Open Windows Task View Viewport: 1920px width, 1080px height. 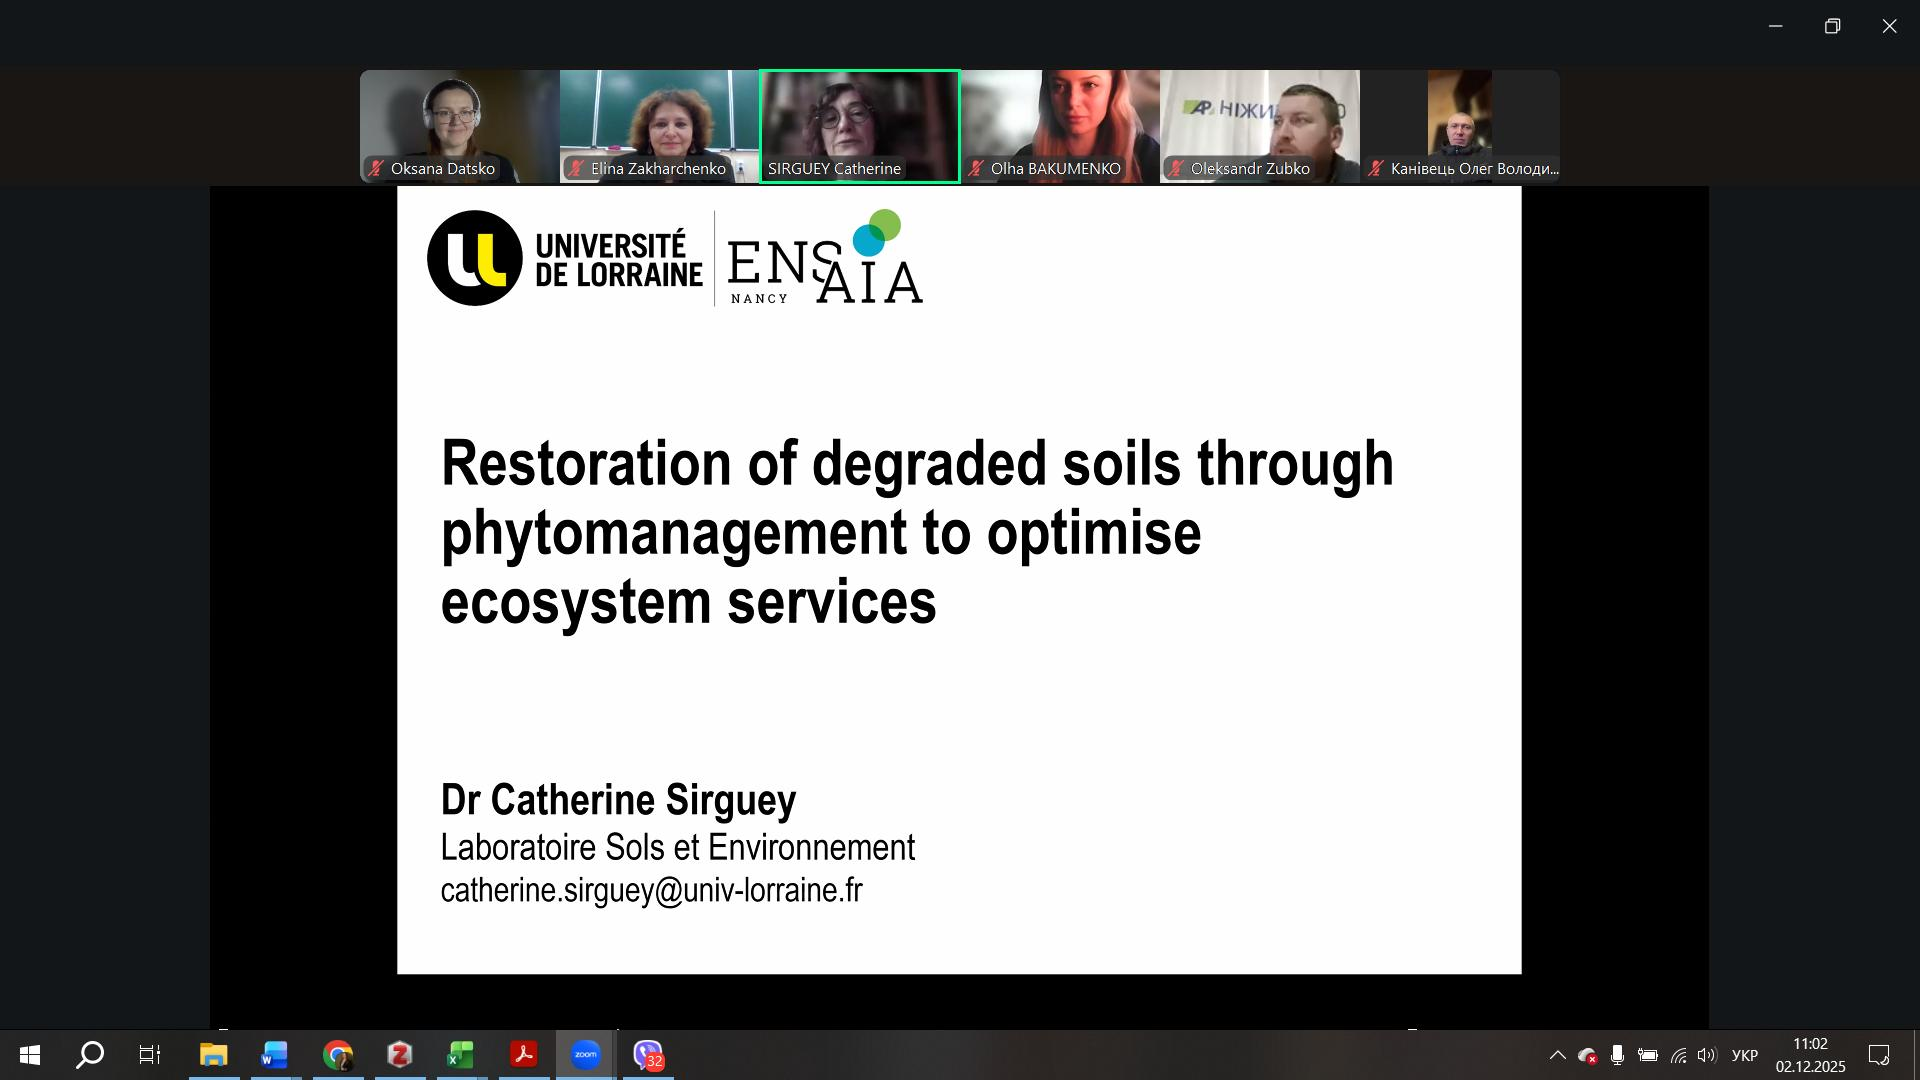150,1054
